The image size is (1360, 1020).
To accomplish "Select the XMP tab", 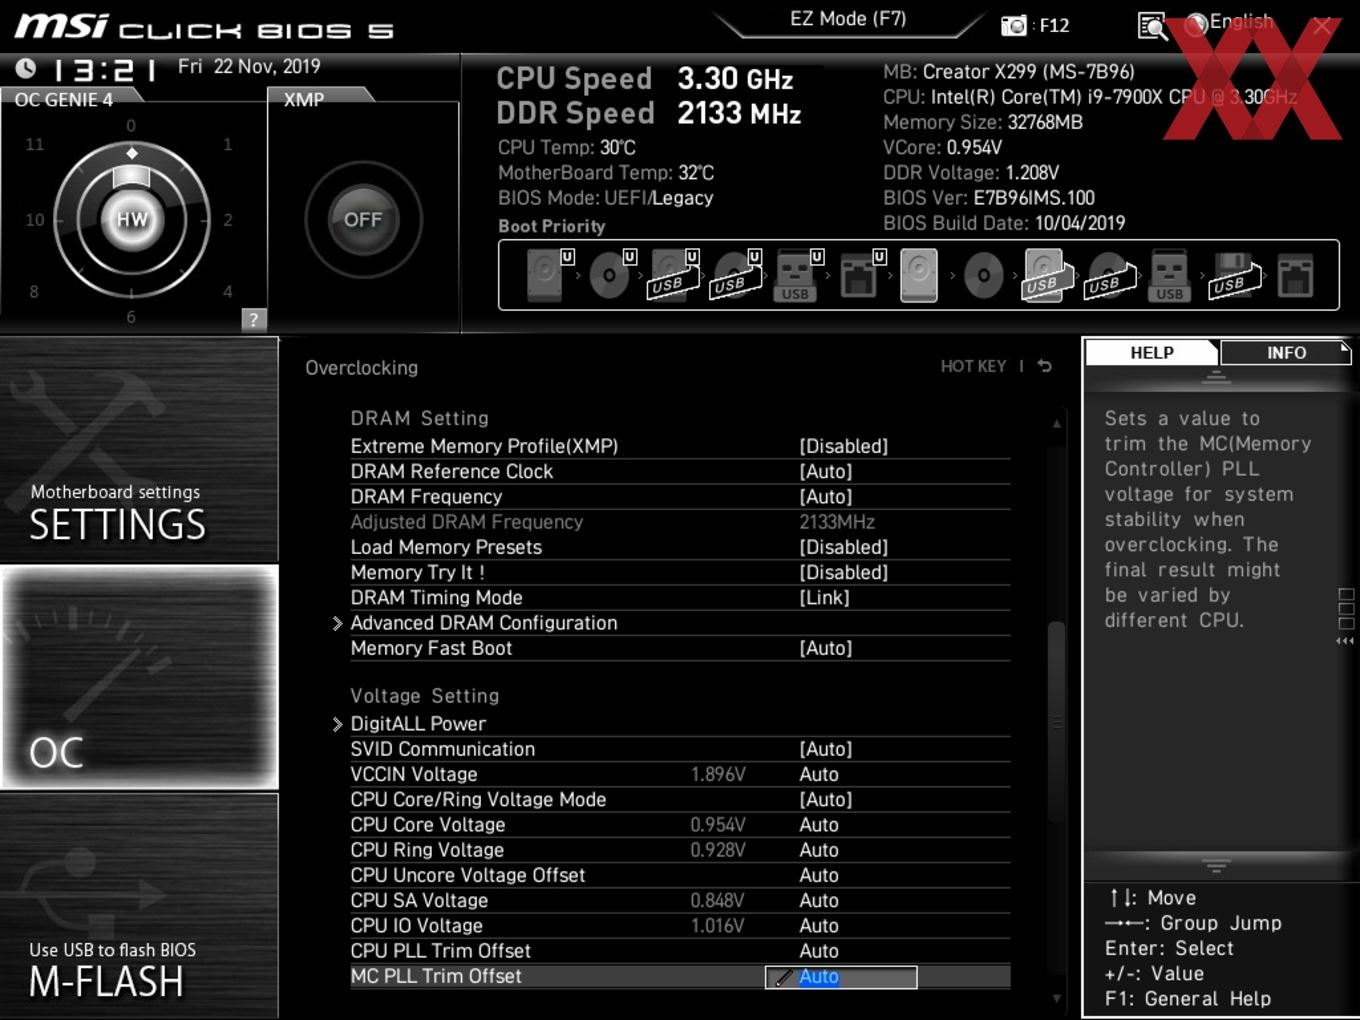I will point(305,99).
